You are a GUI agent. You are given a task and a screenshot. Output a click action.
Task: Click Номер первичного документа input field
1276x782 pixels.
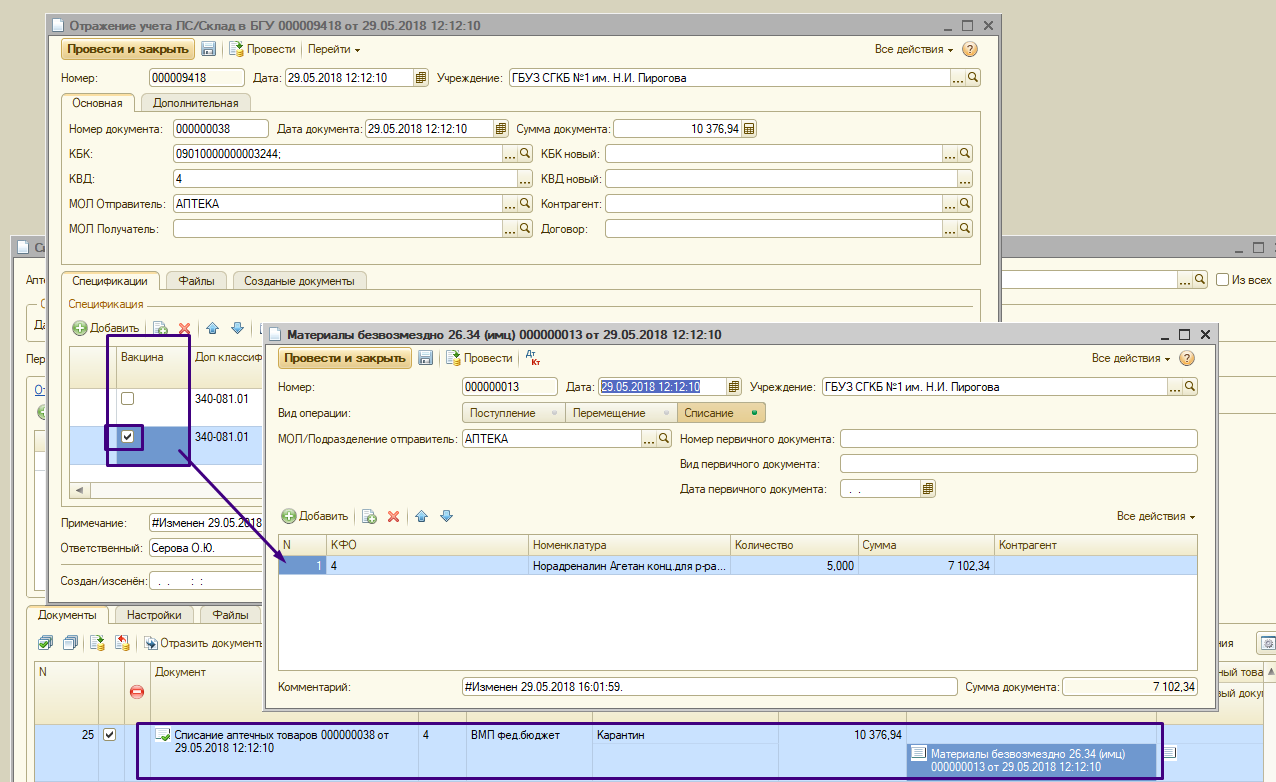pos(1018,438)
